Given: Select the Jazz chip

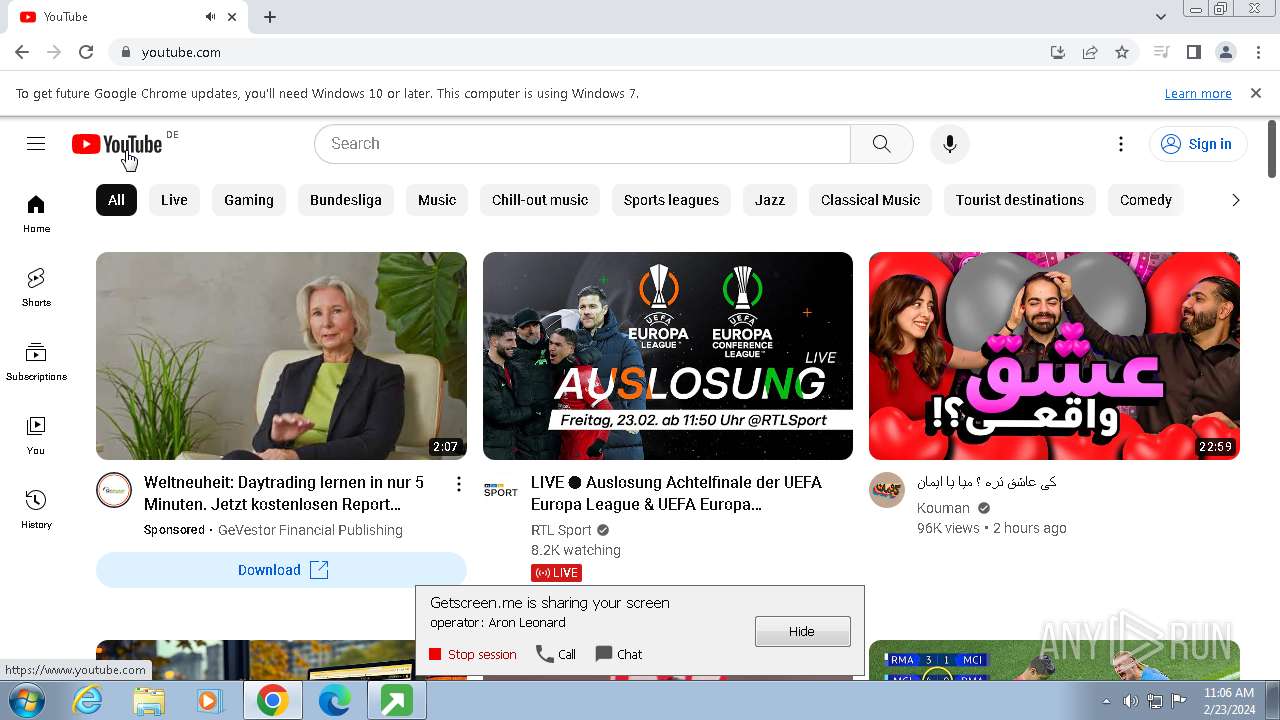Looking at the screenshot, I should coord(770,200).
